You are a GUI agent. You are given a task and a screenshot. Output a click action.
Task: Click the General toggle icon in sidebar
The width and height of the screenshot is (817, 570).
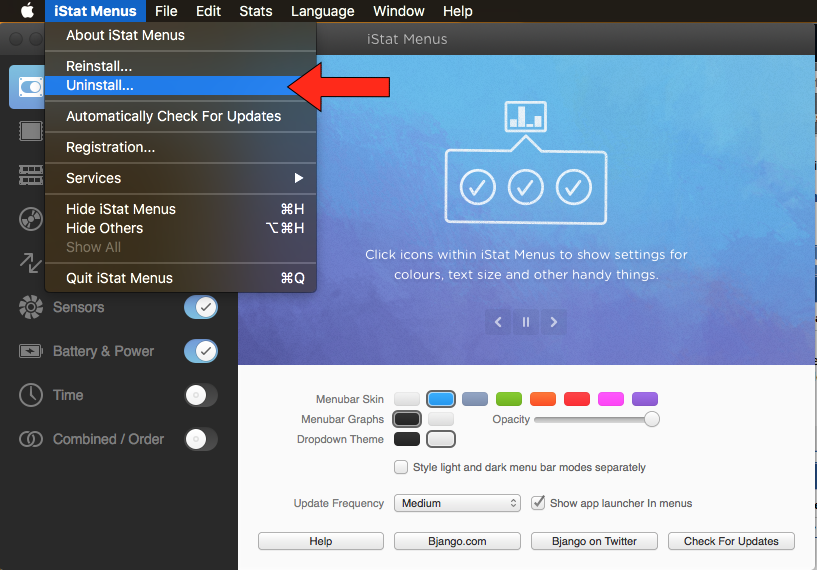(x=30, y=87)
